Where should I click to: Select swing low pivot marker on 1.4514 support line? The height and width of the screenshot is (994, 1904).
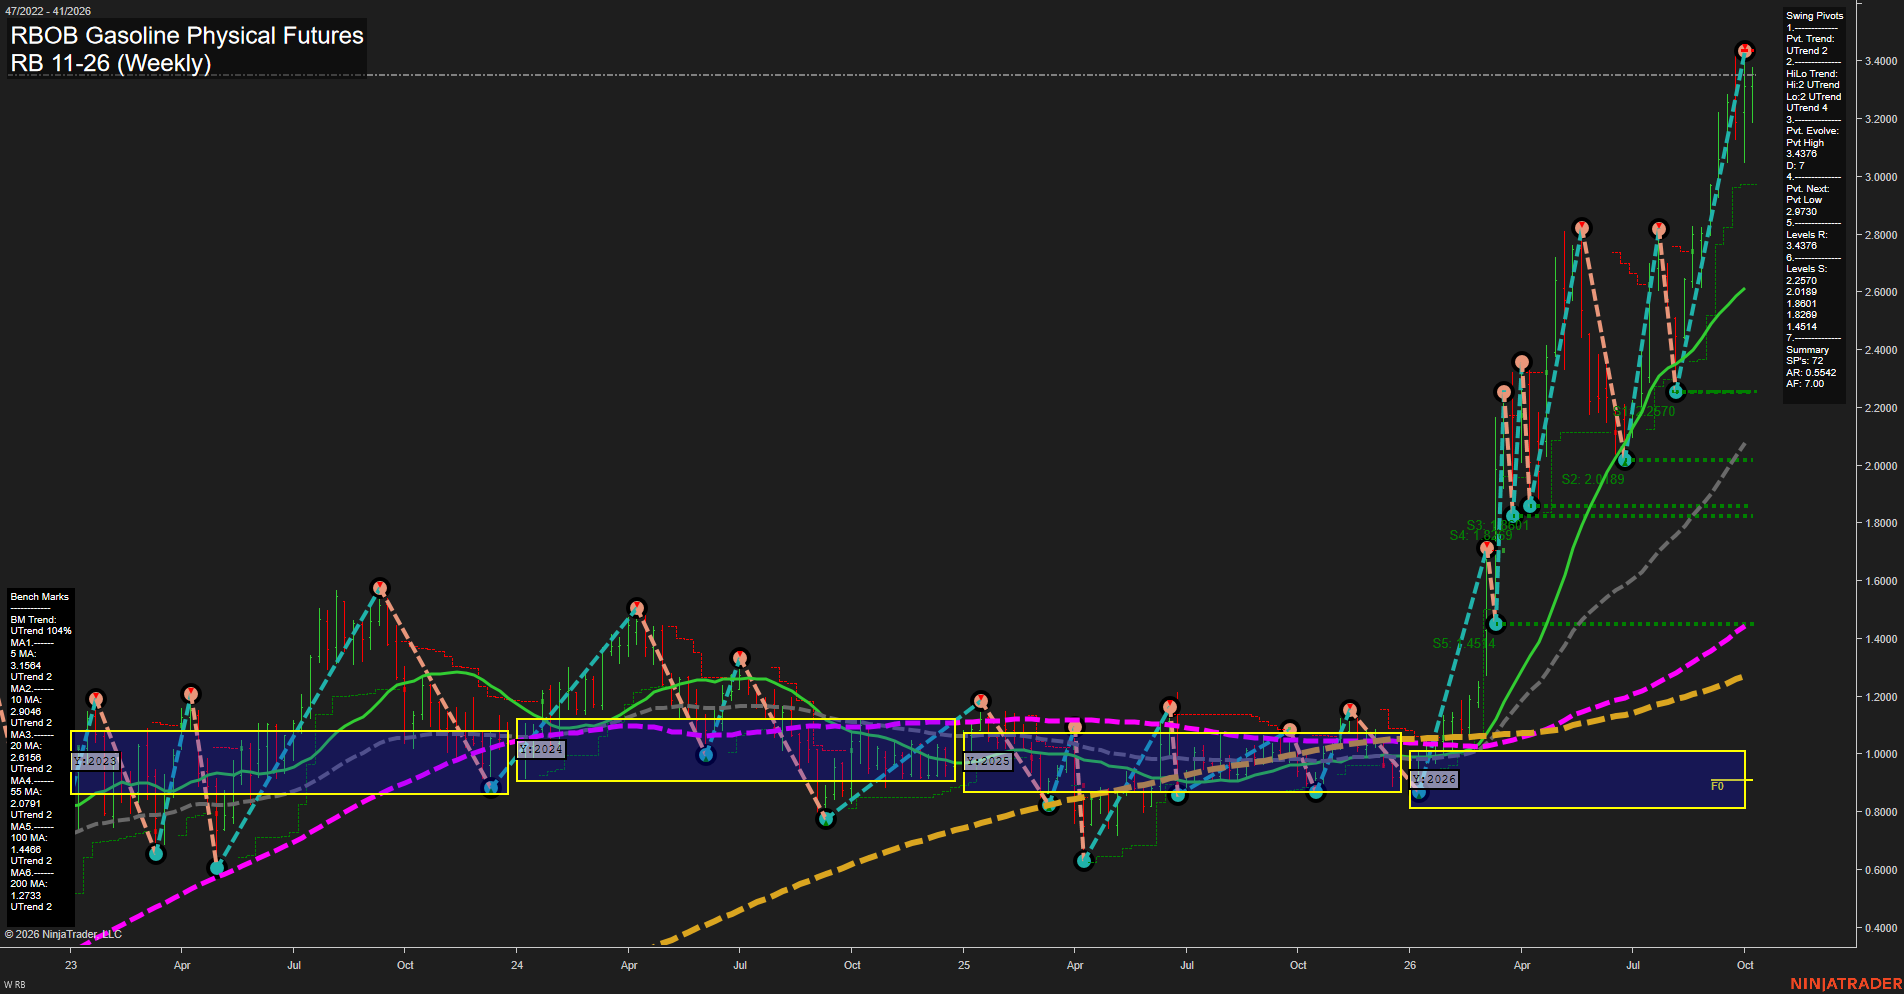pyautogui.click(x=1496, y=624)
